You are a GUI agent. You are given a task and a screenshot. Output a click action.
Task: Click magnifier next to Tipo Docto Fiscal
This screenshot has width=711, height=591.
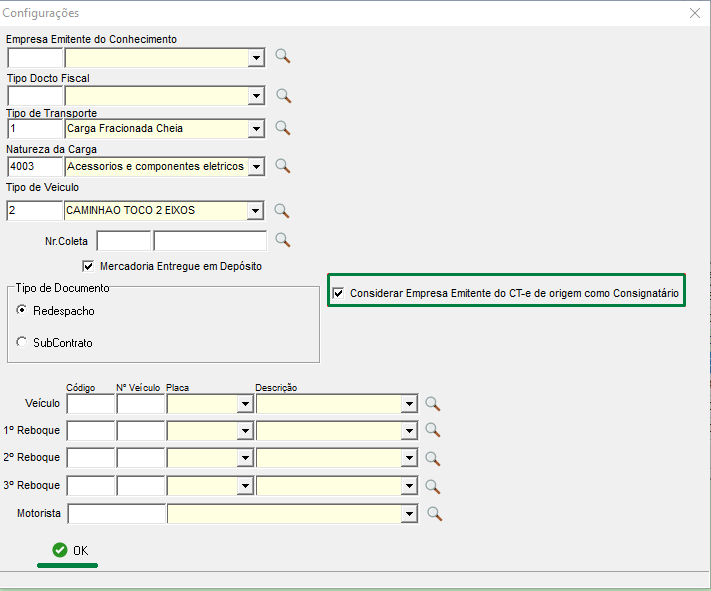point(283,96)
